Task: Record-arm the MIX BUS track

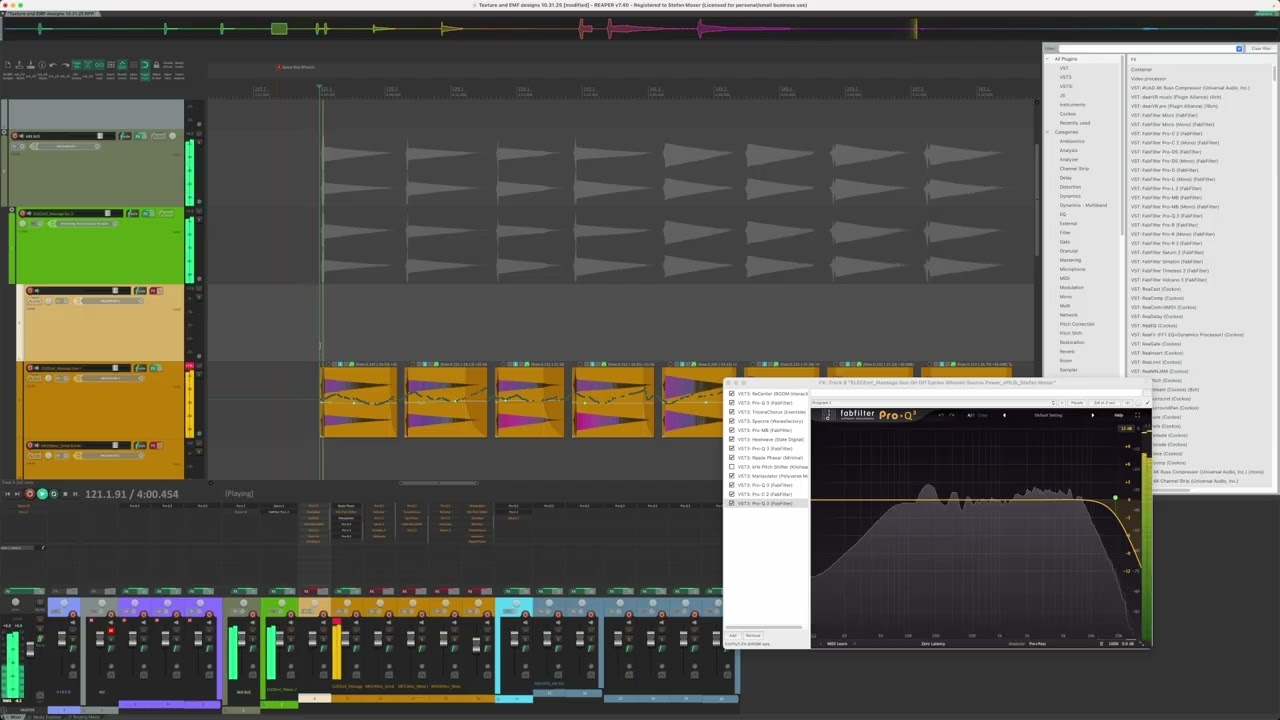Action: (x=15, y=136)
